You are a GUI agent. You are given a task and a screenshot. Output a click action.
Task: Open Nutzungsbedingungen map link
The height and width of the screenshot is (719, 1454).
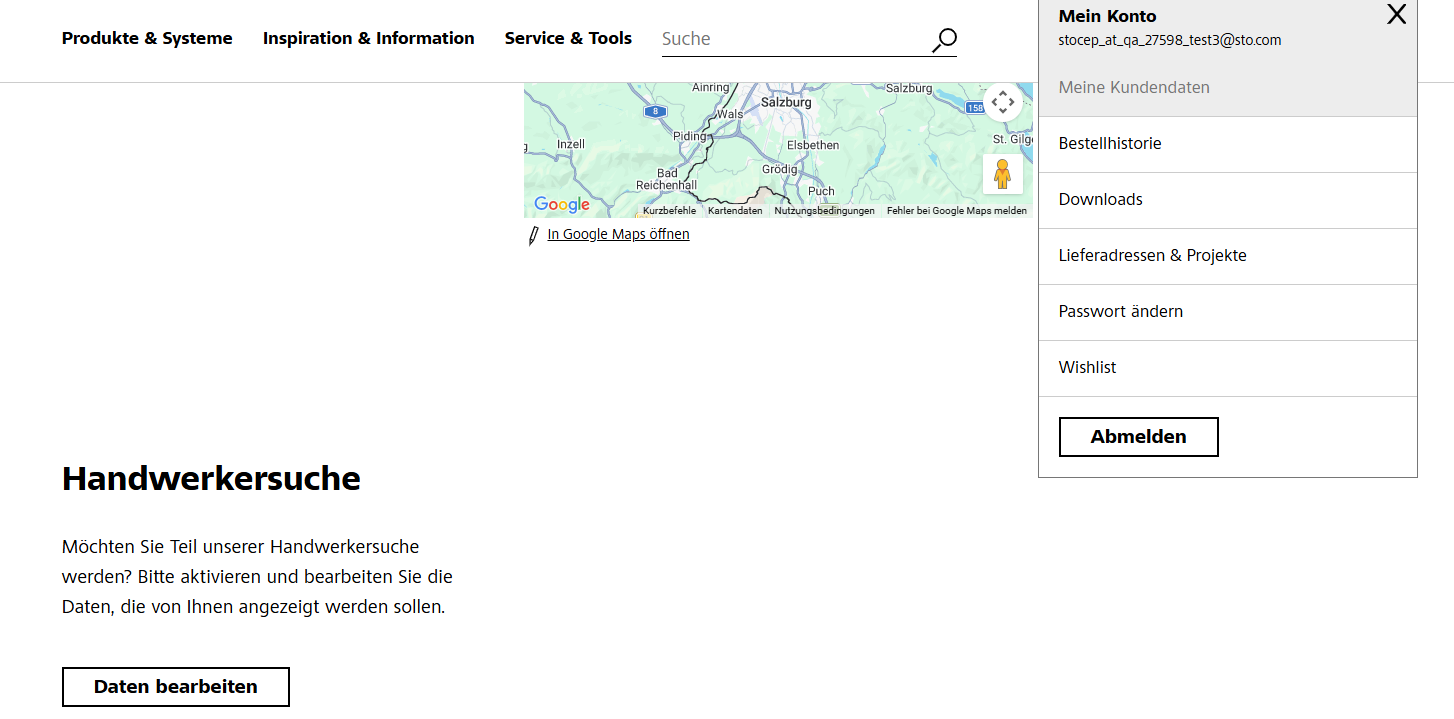coord(824,211)
